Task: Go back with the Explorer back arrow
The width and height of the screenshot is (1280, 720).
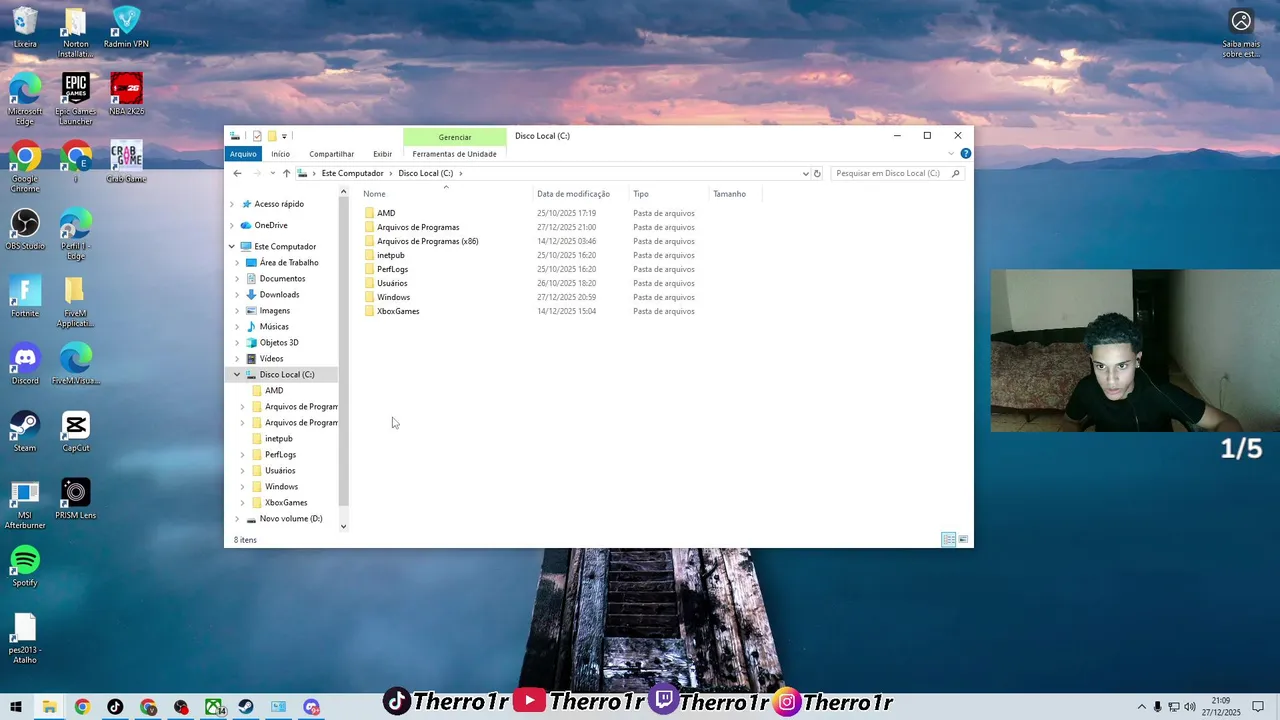Action: pos(237,173)
